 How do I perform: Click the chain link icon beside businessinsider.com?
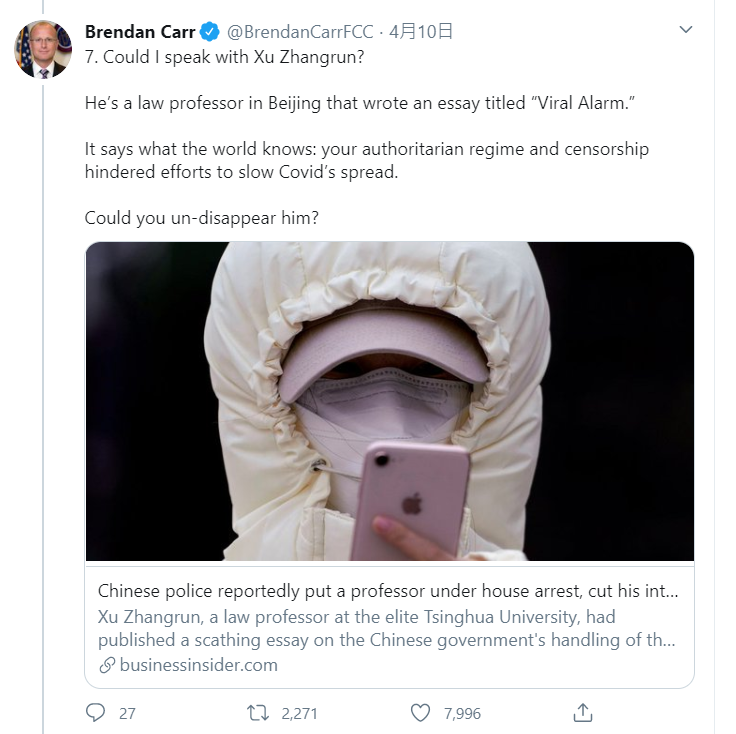tap(107, 665)
